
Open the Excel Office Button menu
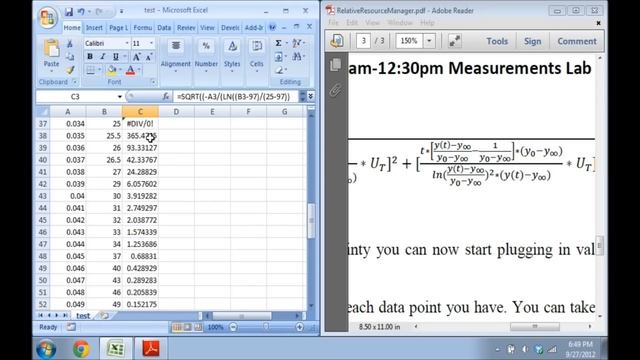(47, 18)
